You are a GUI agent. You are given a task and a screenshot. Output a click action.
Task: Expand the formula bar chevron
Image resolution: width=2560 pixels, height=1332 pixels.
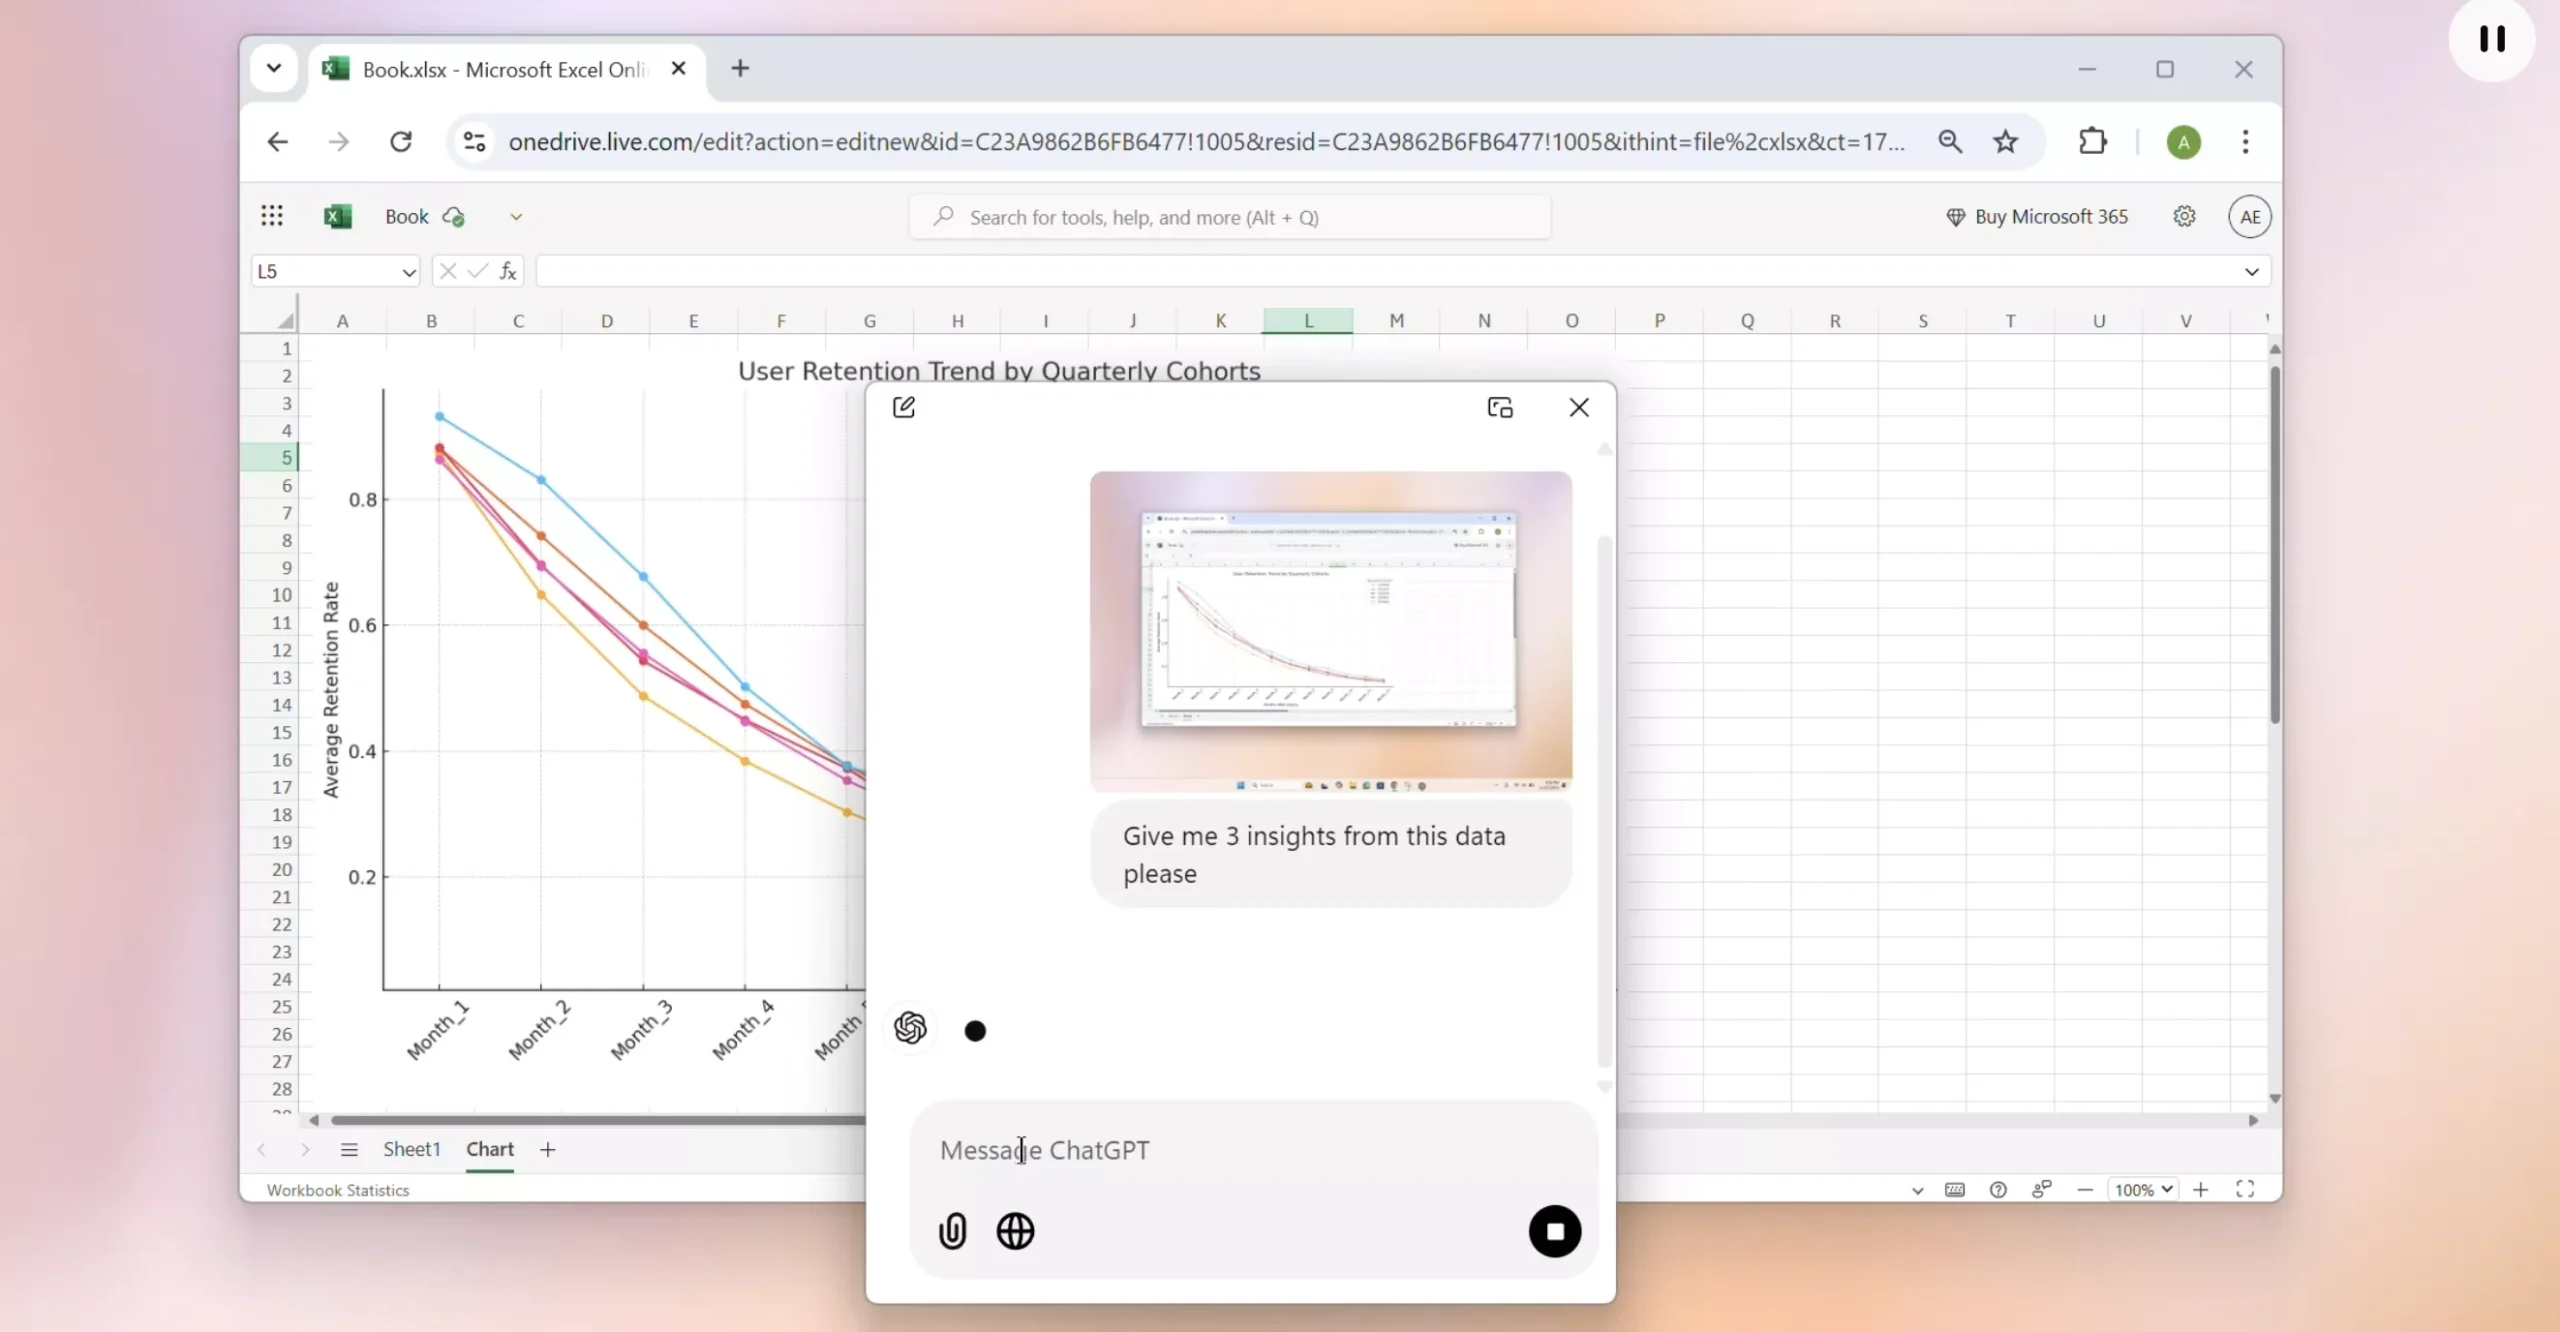coord(2251,272)
